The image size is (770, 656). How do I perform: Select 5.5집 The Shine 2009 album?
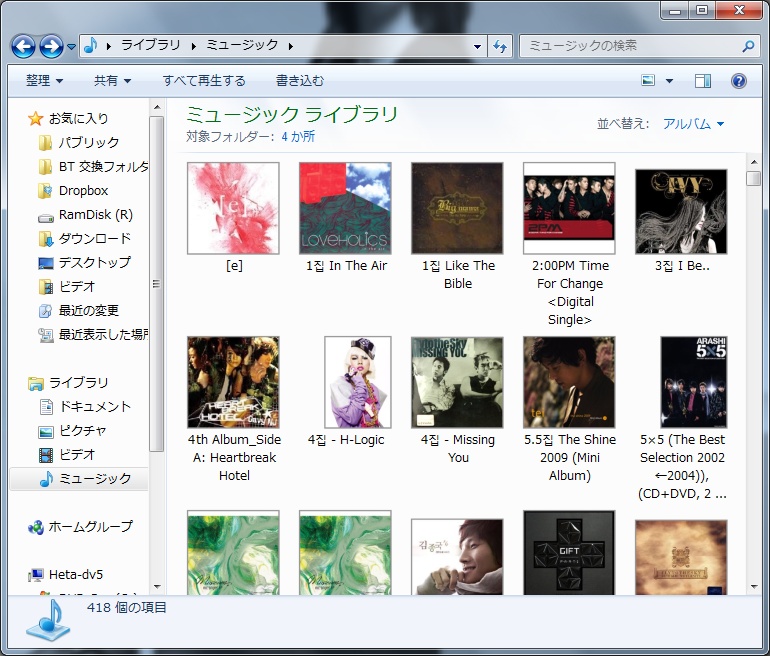point(569,382)
